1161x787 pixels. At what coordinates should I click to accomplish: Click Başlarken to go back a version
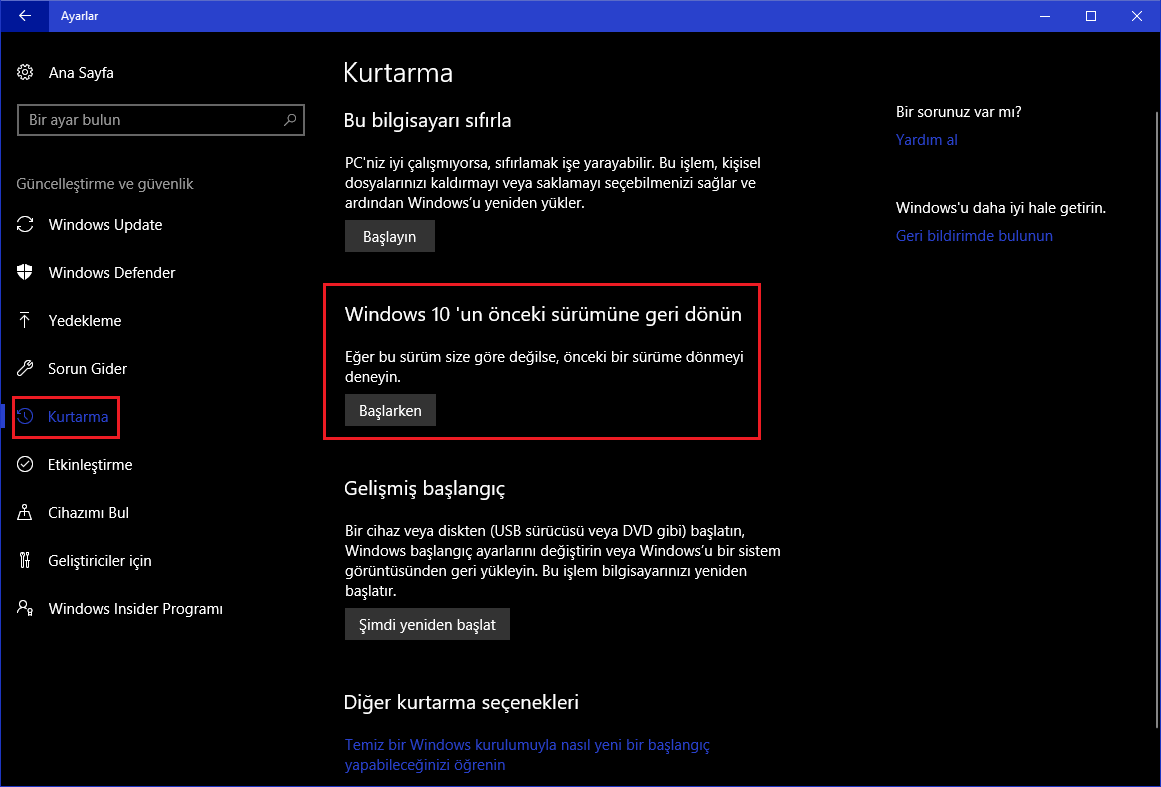[x=390, y=410]
